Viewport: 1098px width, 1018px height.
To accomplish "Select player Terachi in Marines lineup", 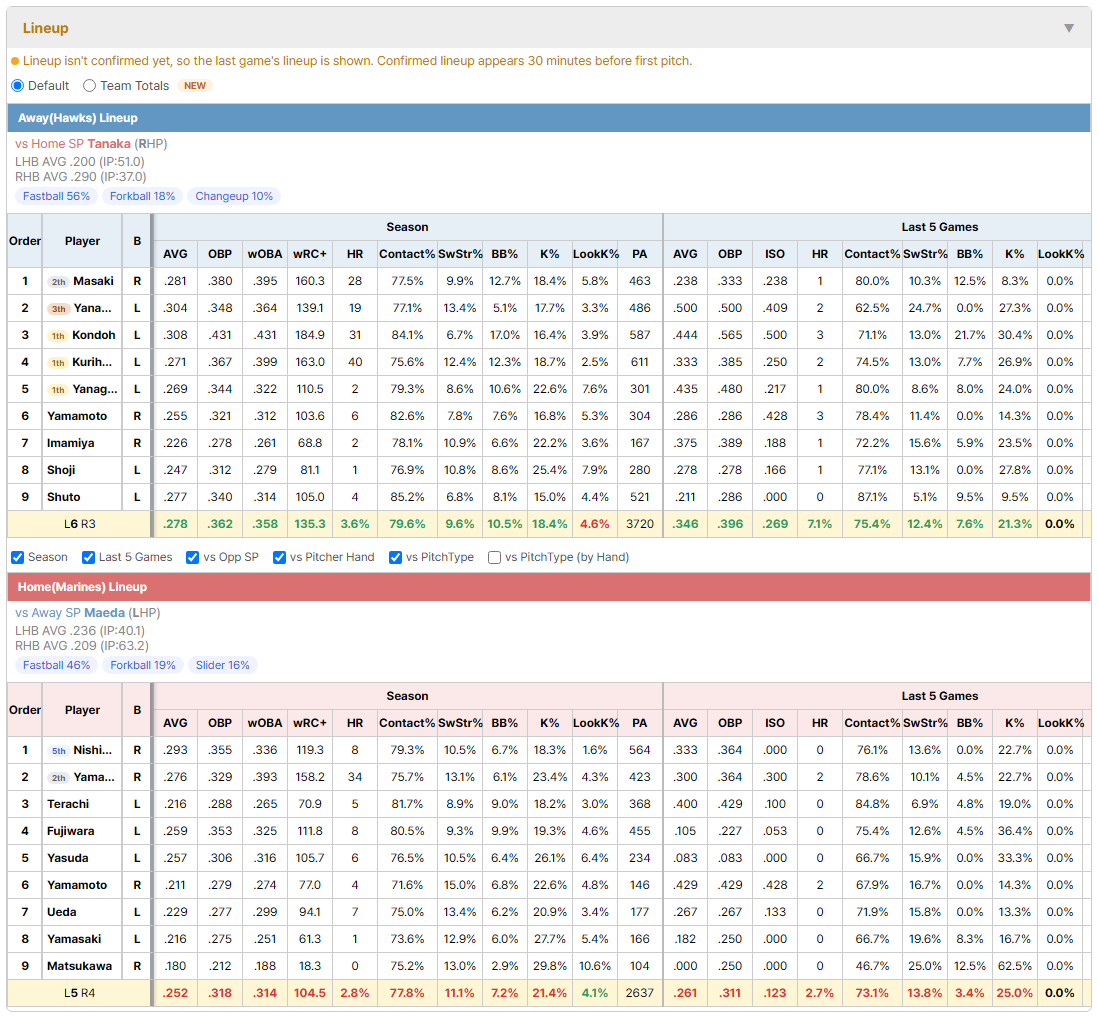I will tap(68, 804).
